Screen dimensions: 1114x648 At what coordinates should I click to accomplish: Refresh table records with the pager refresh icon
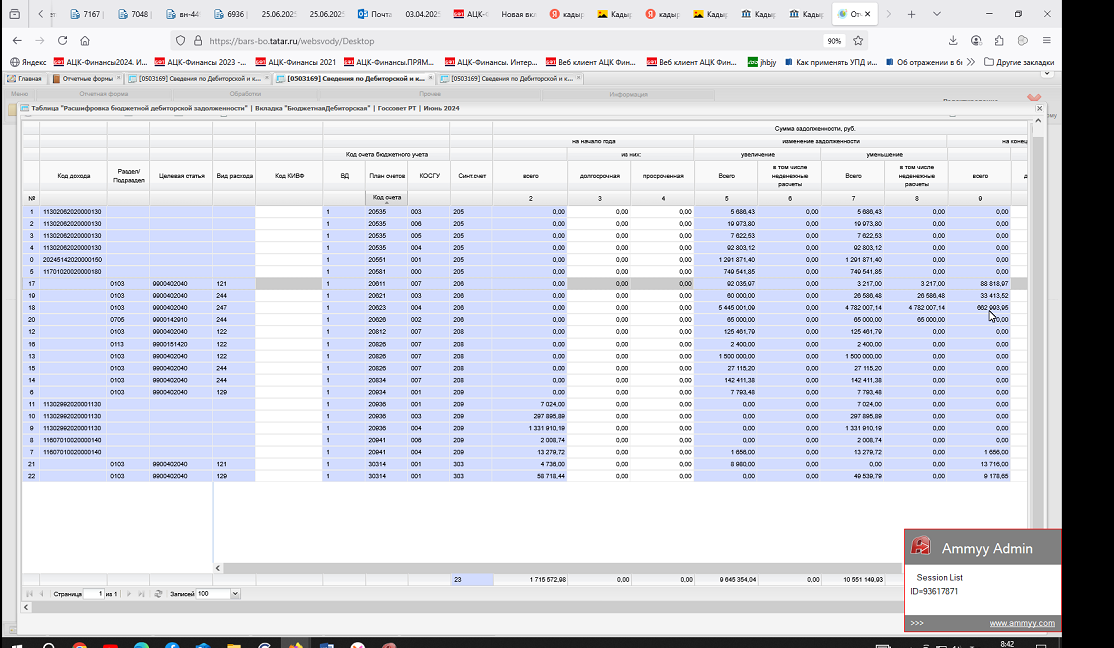(158, 594)
